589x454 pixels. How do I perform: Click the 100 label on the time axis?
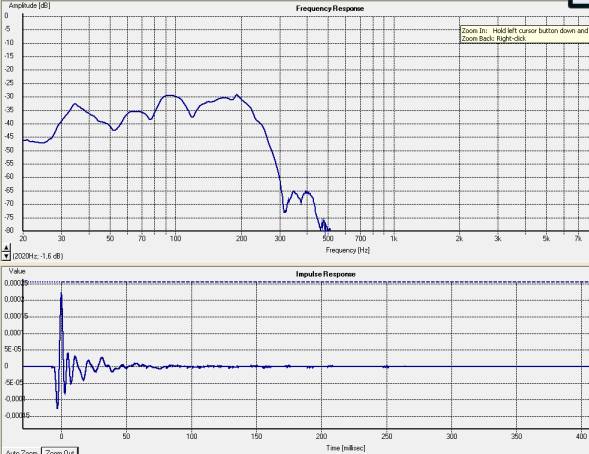(192, 436)
